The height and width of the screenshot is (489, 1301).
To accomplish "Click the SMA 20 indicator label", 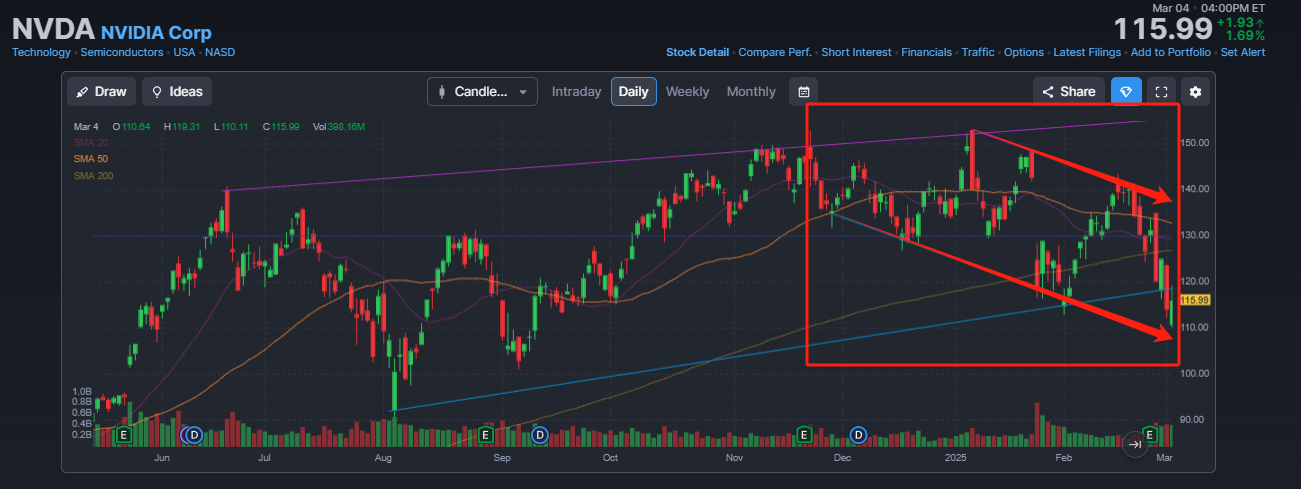I will (91, 143).
